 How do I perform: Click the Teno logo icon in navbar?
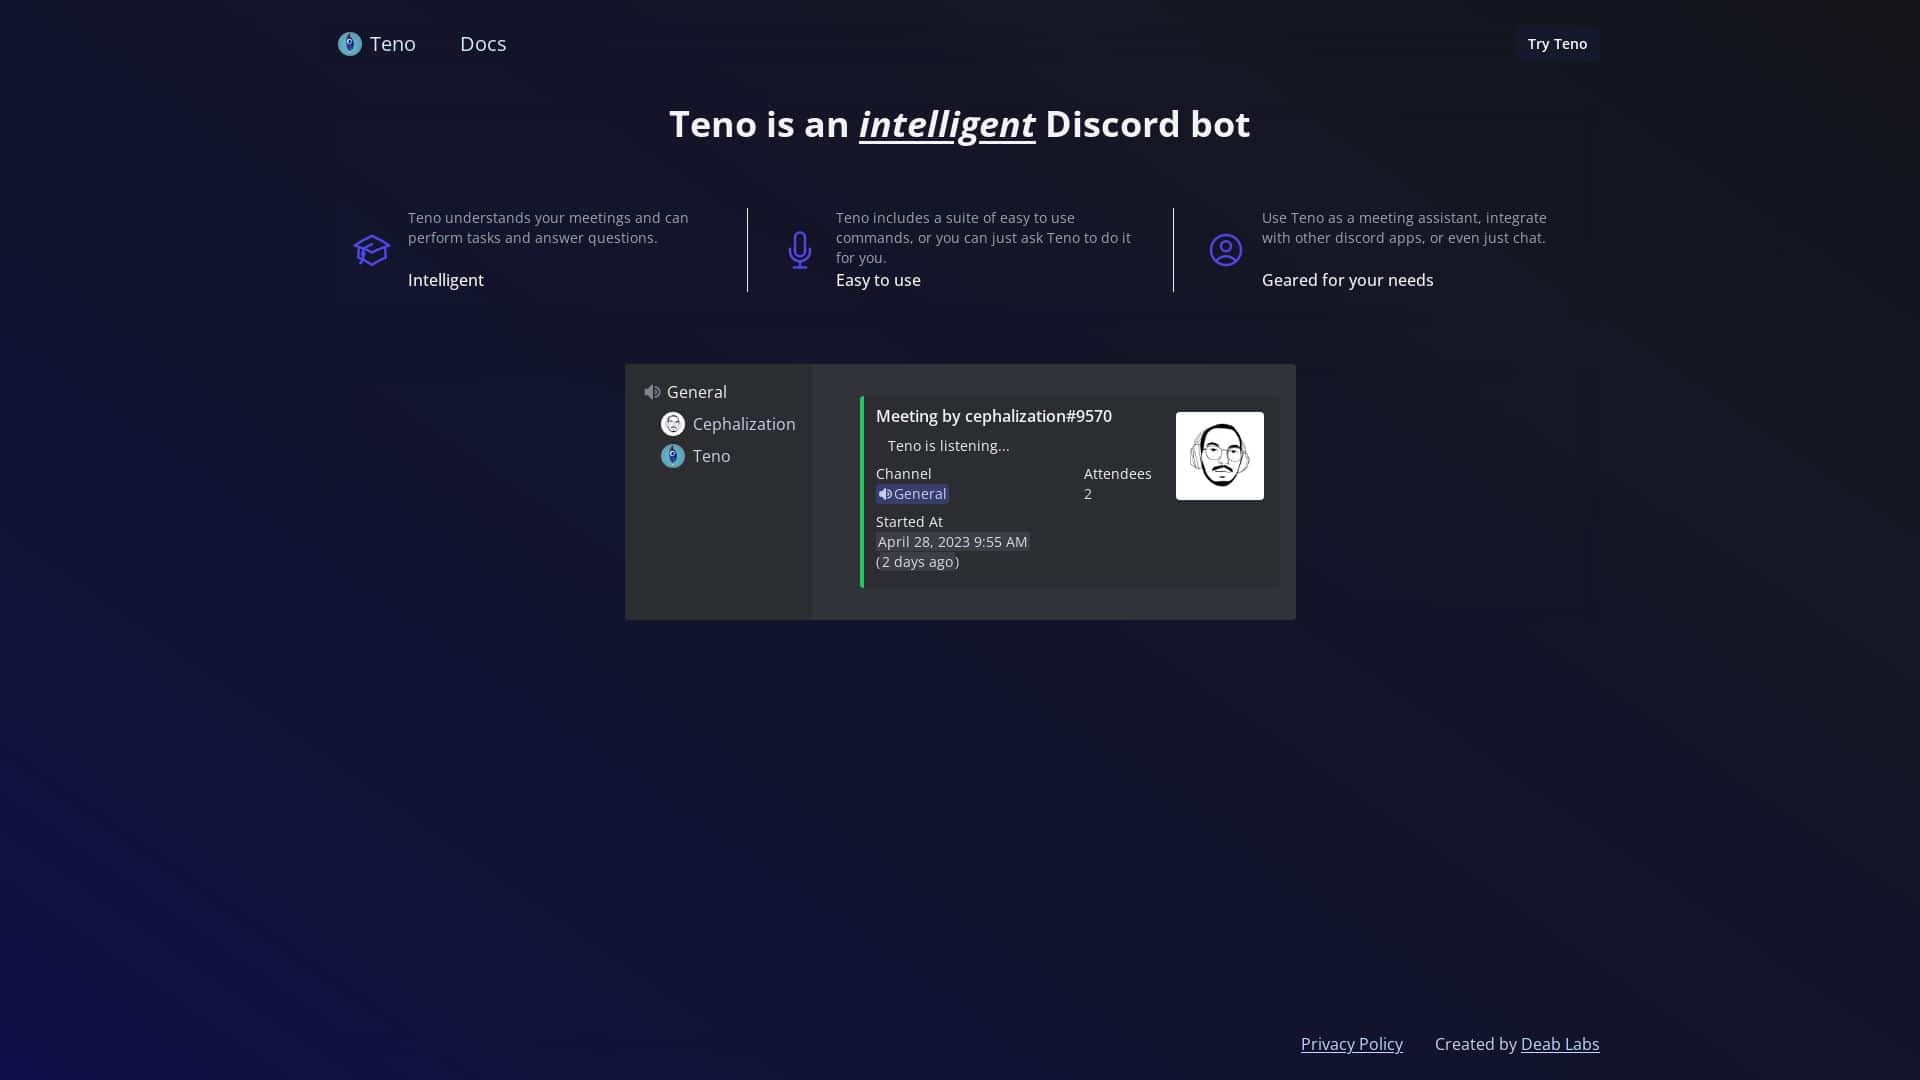[349, 44]
